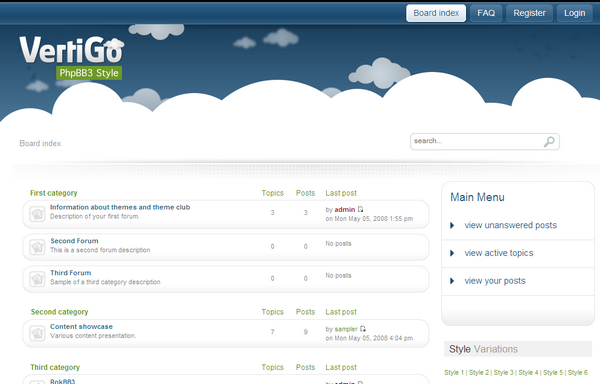The width and height of the screenshot is (600, 384).
Task: Click the Second Forum folder icon
Action: click(x=37, y=247)
